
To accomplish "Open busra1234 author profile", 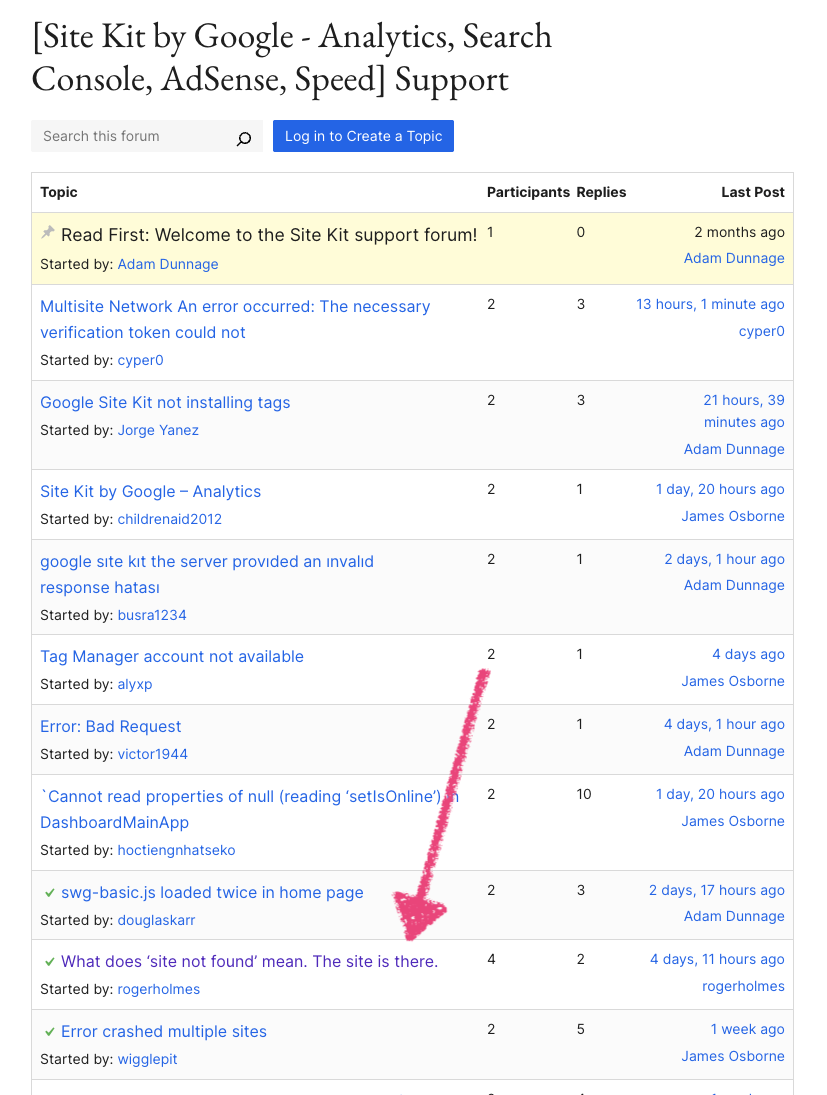I will tap(152, 616).
